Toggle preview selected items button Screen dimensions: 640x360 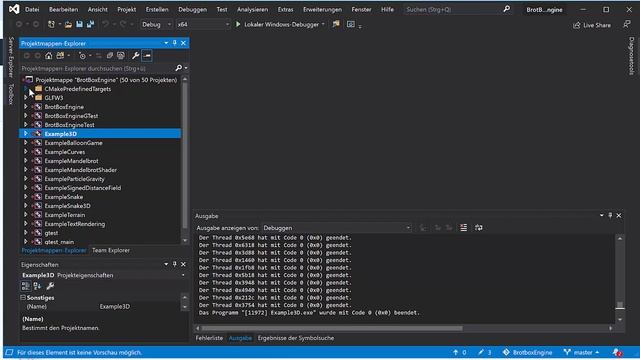pos(147,56)
